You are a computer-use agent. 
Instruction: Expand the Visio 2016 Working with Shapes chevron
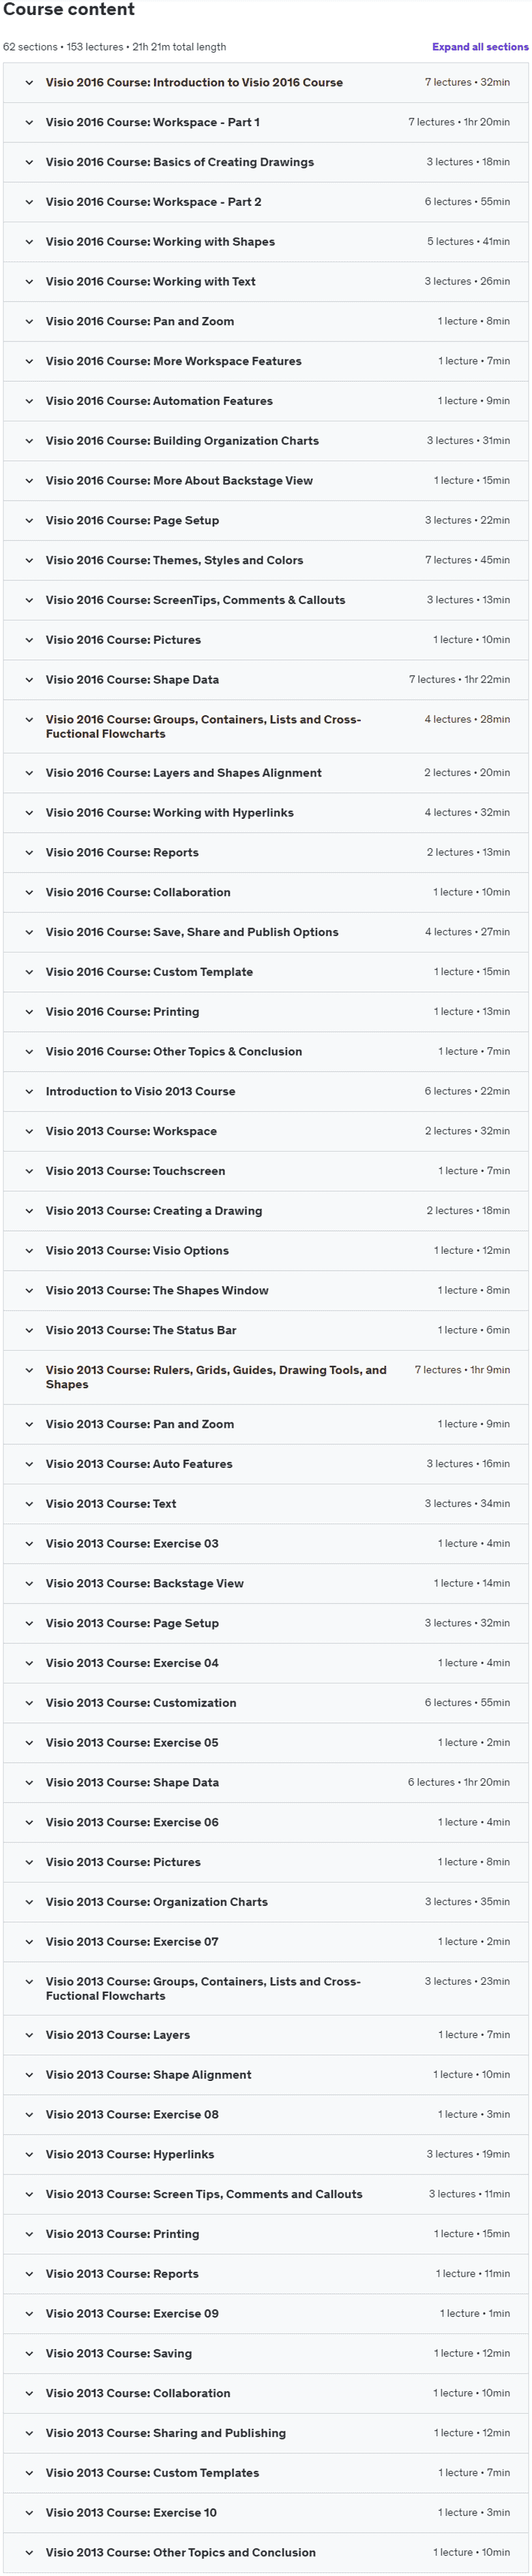(x=29, y=242)
